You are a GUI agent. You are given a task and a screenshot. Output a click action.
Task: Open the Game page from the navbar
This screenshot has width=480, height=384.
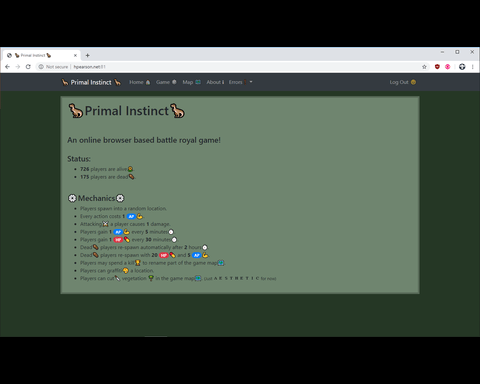point(166,82)
